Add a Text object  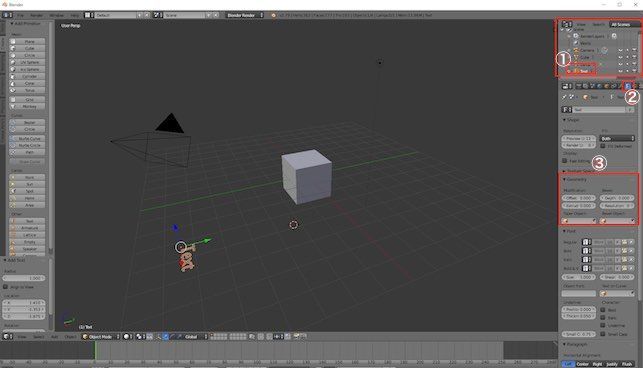click(x=27, y=221)
